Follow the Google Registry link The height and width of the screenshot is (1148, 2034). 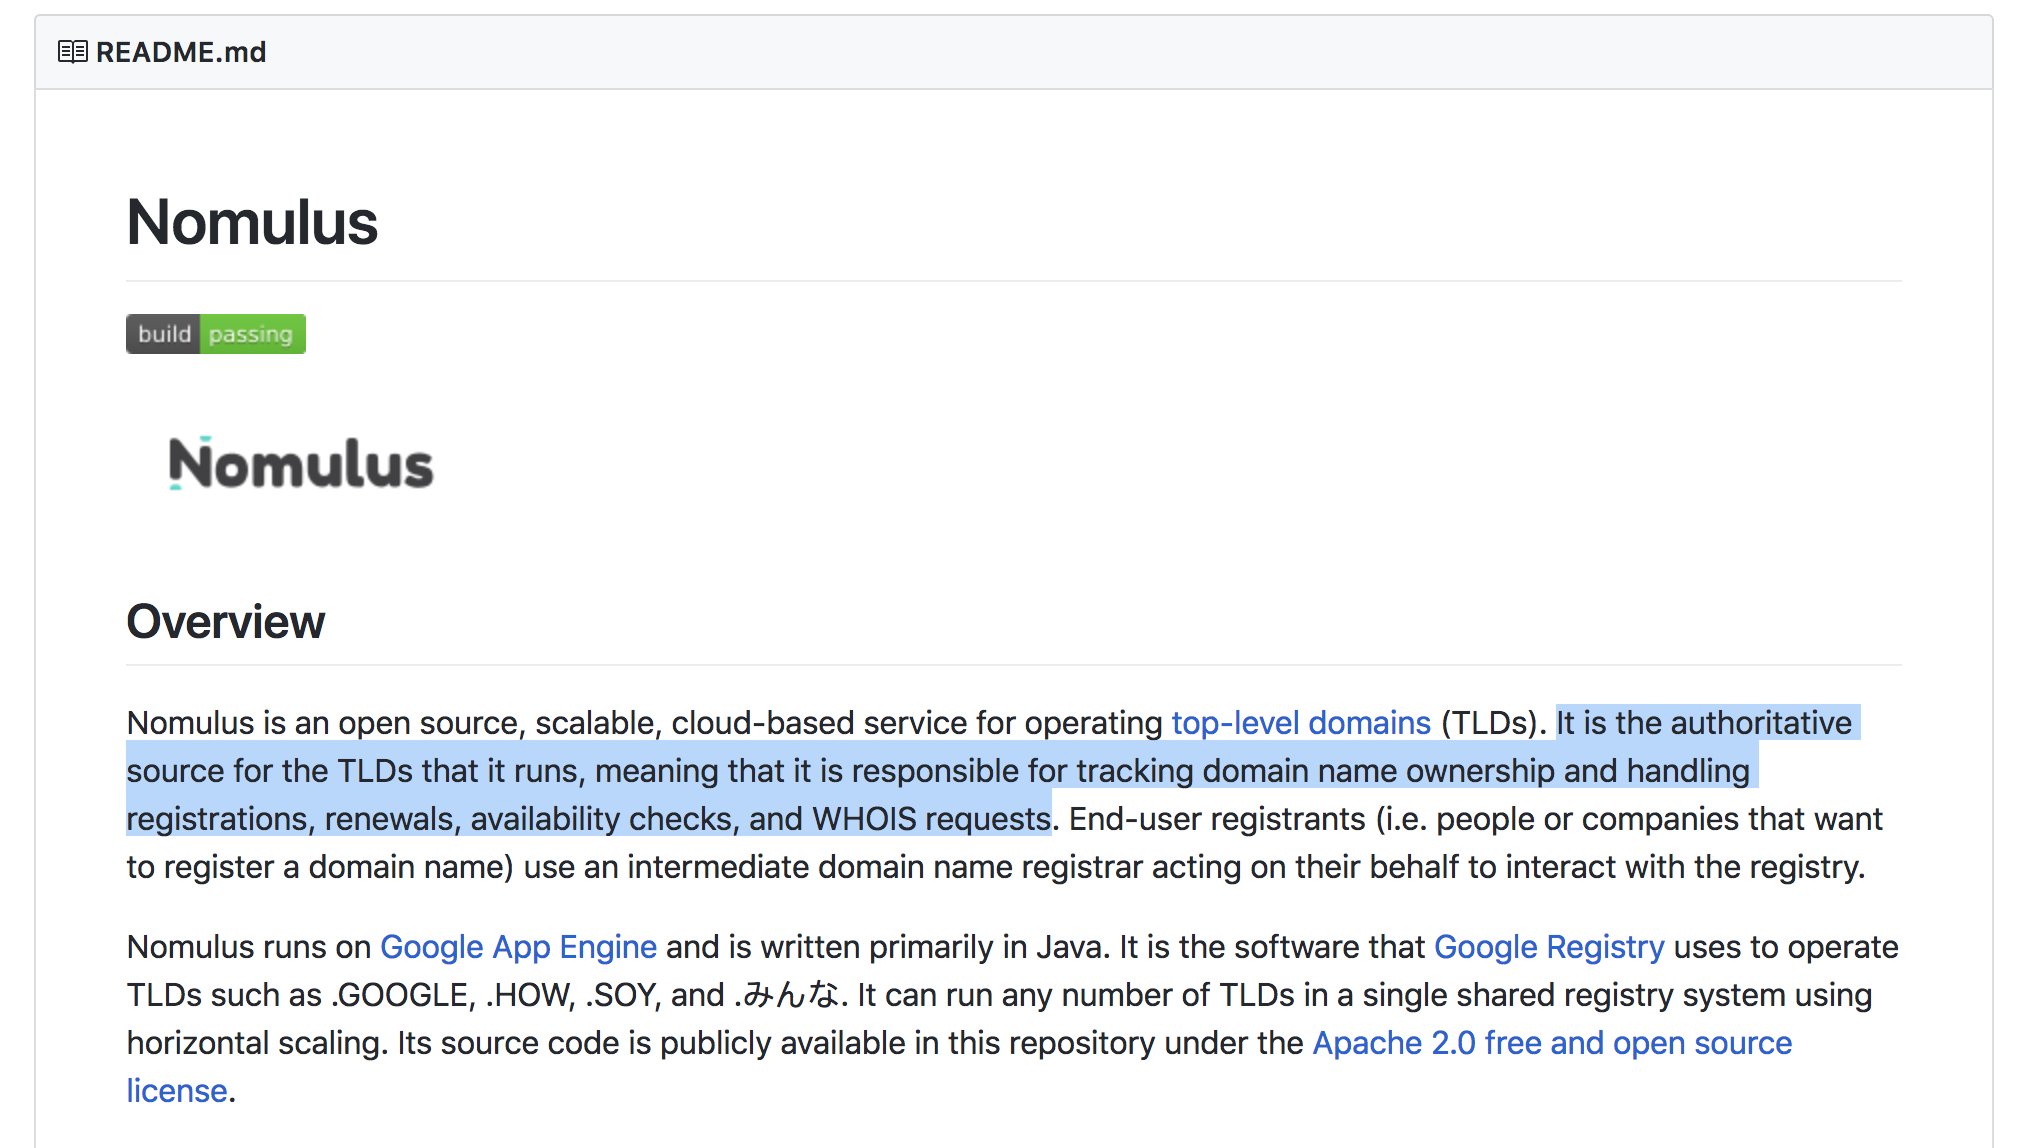[1549, 946]
